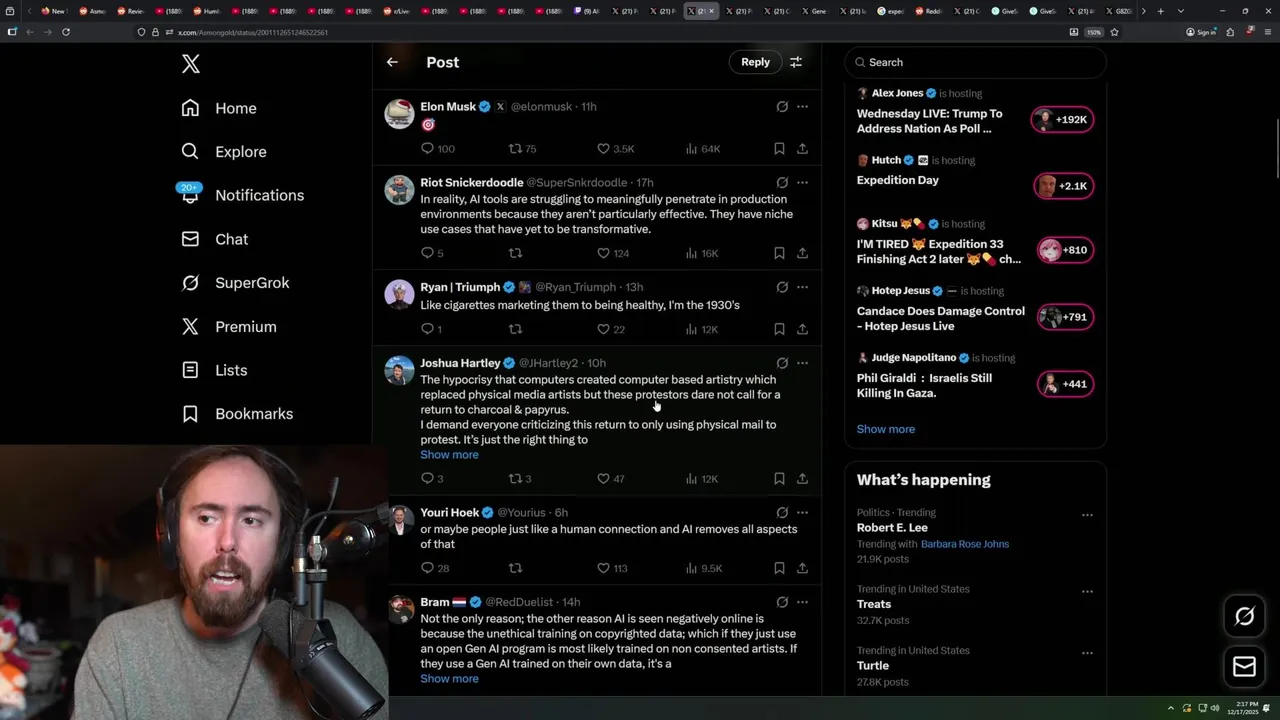Share Elon Musk's post
Viewport: 1280px width, 720px height.
802,149
